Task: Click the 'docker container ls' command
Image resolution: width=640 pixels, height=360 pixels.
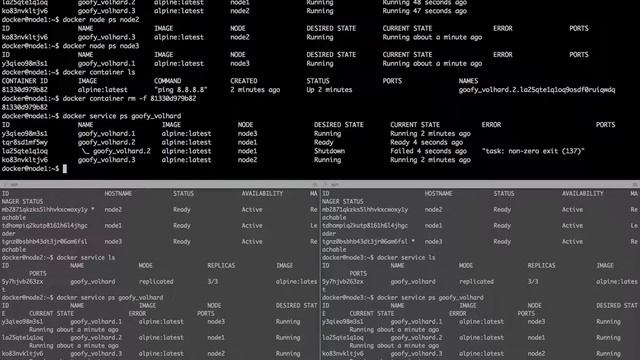Action: click(x=99, y=72)
